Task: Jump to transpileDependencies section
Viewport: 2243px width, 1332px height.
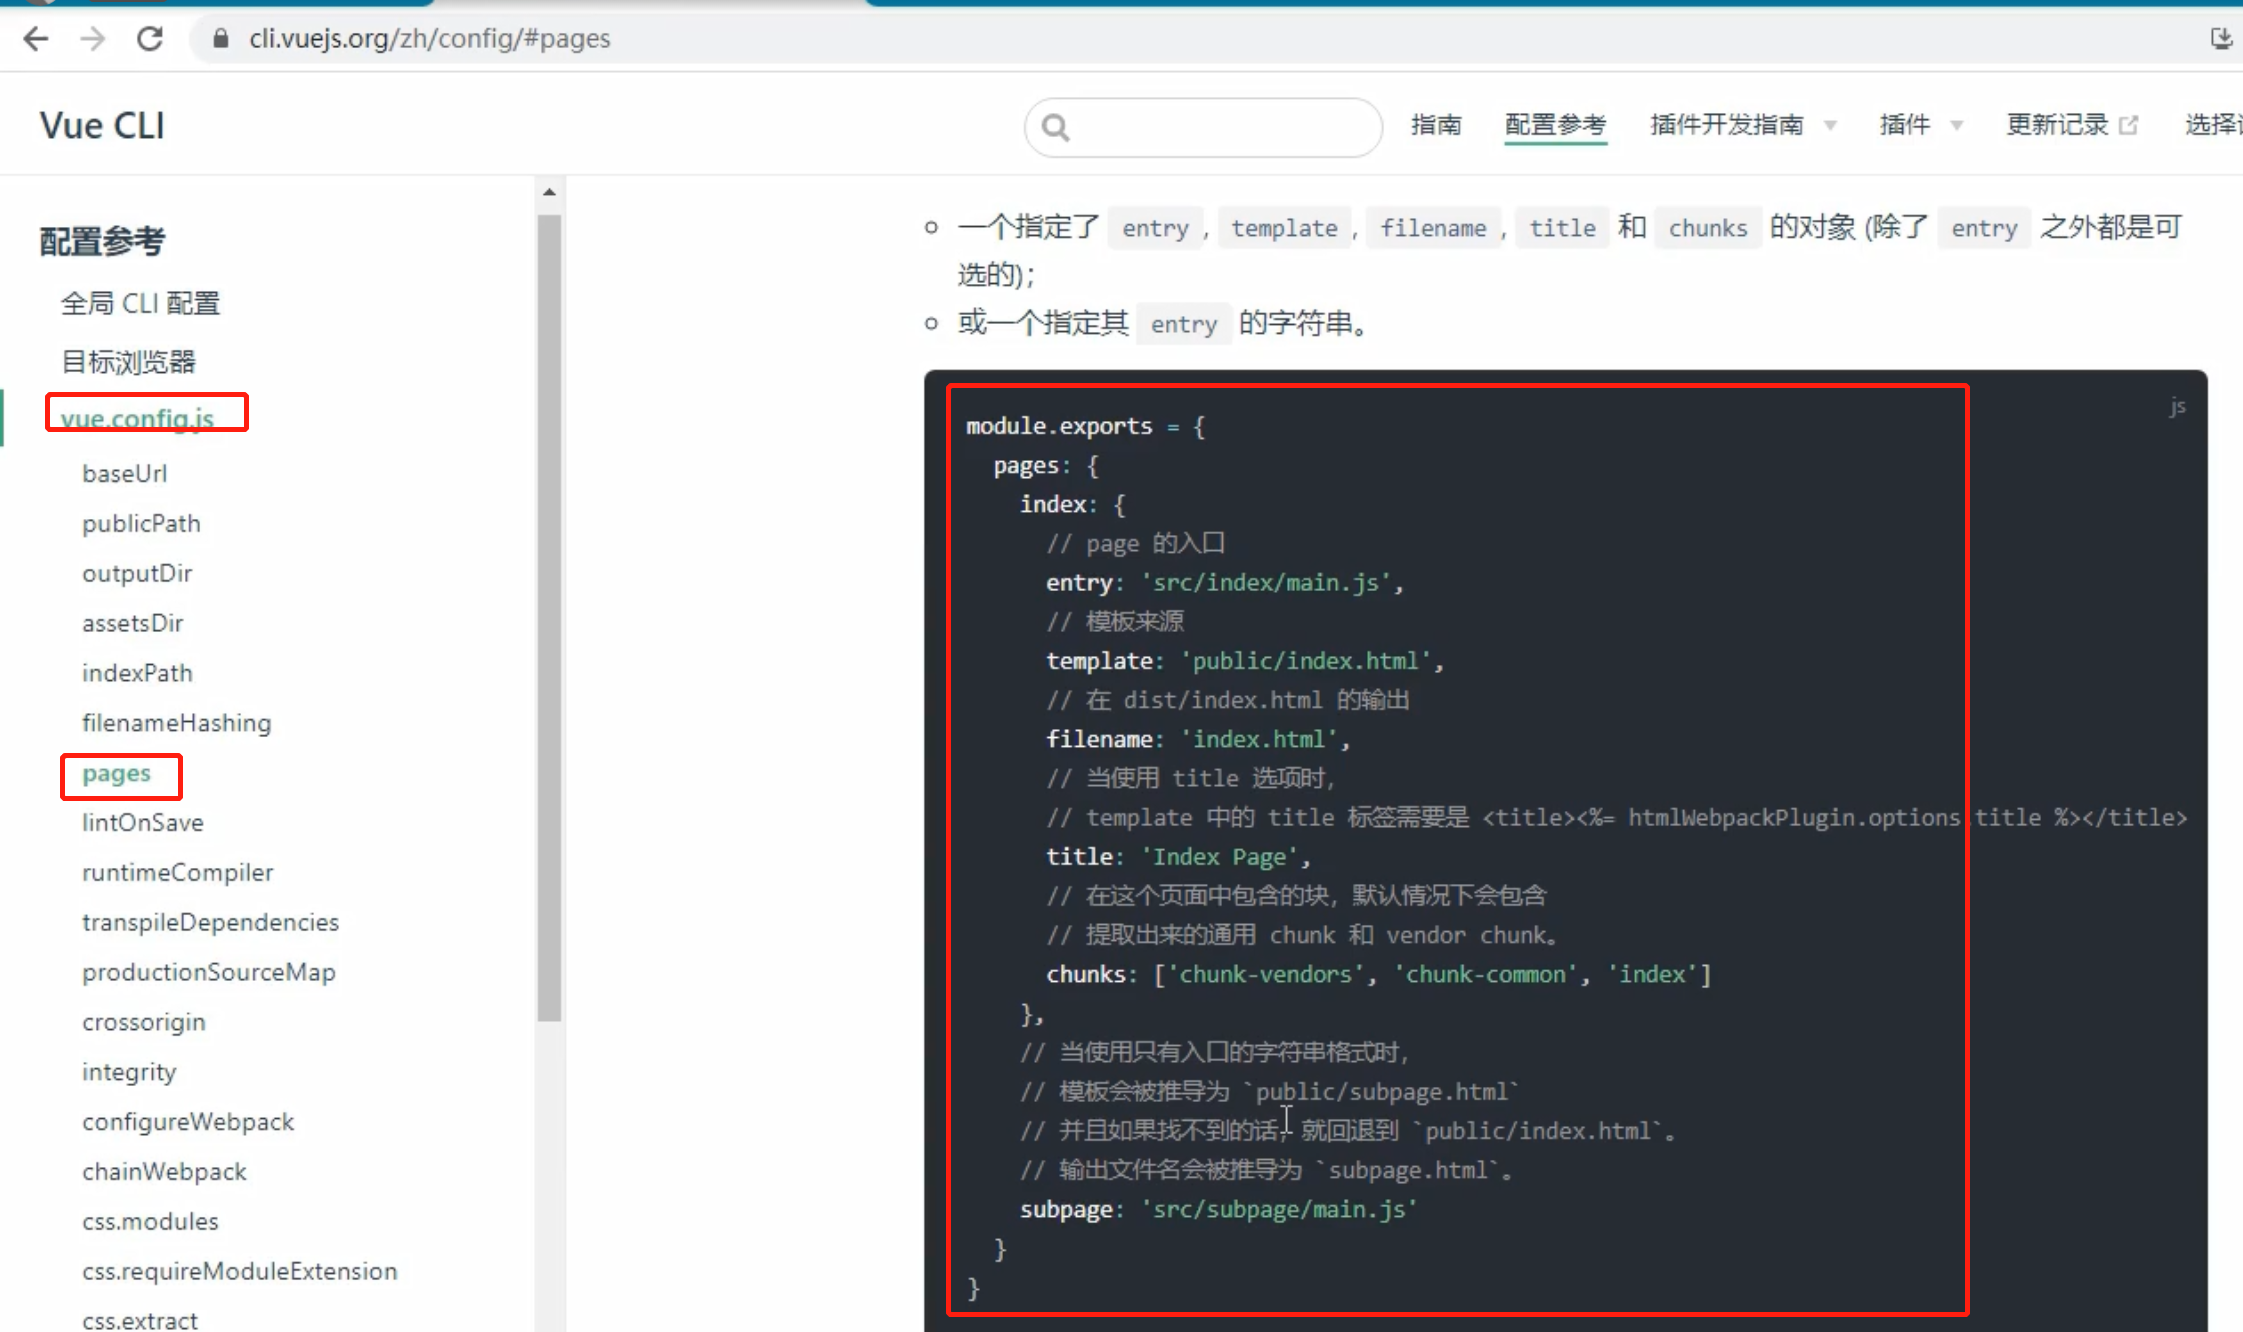Action: 210,922
